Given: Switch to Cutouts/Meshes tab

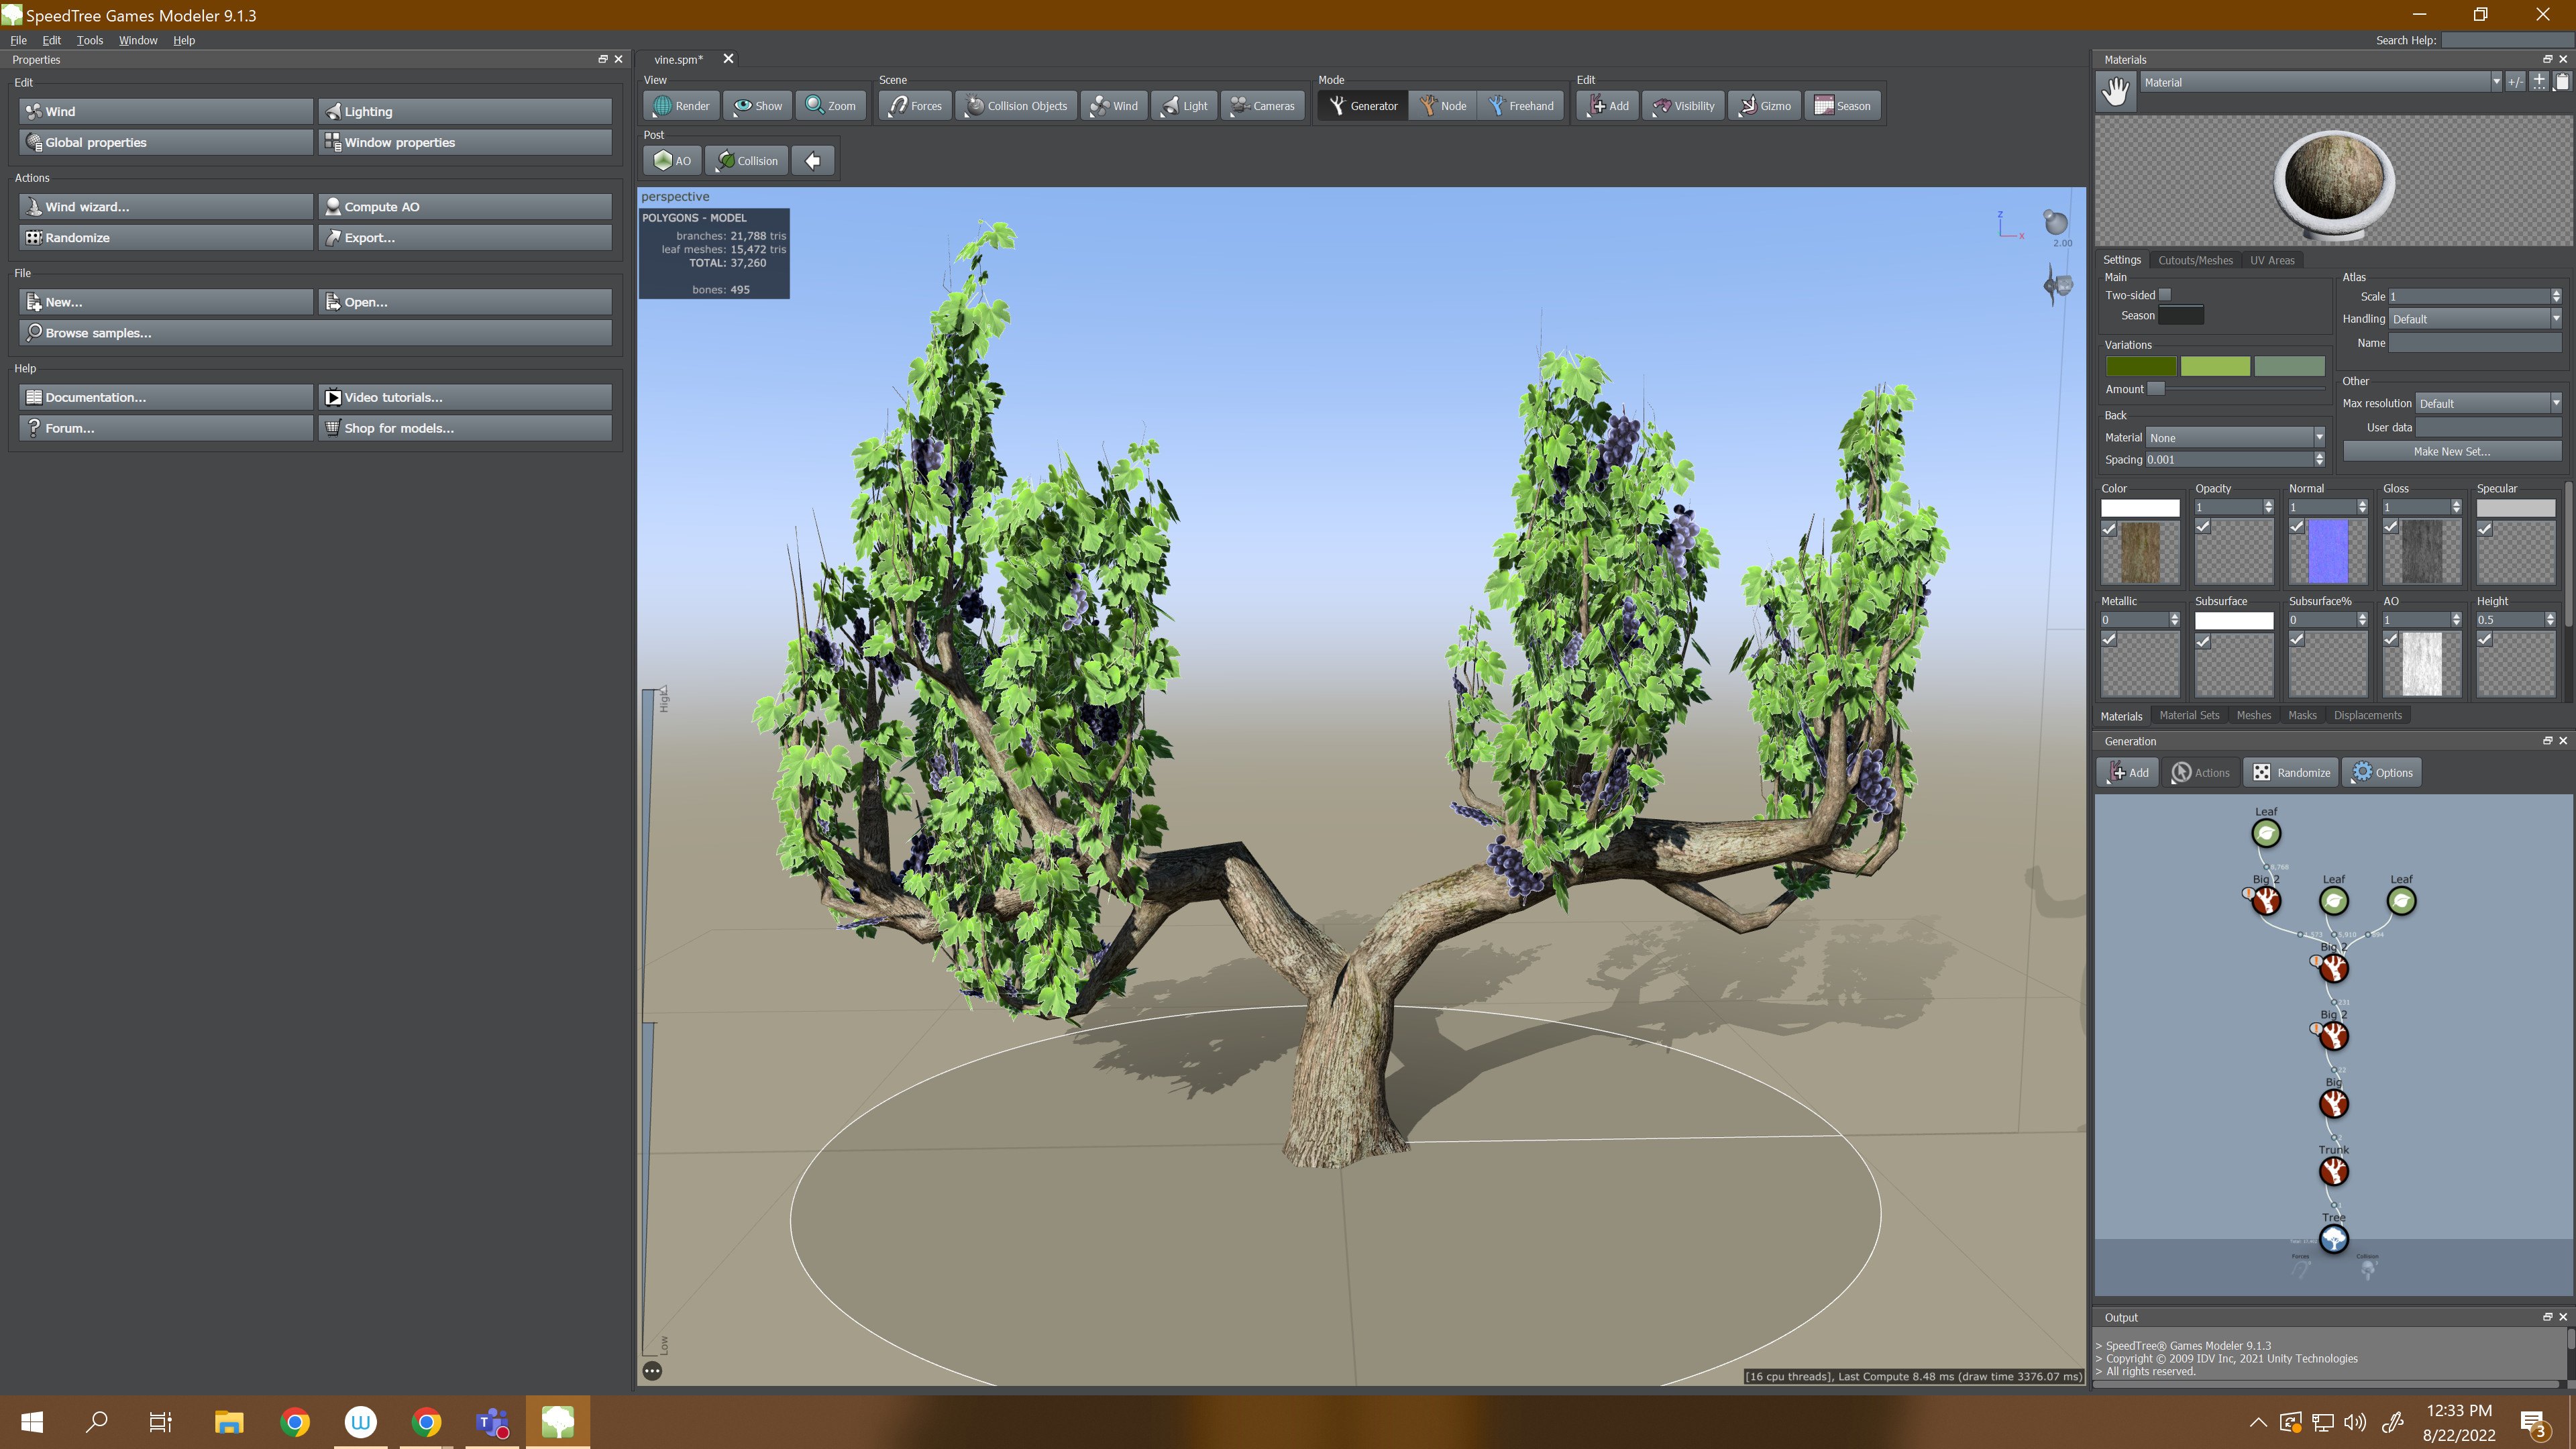Looking at the screenshot, I should pyautogui.click(x=2195, y=260).
